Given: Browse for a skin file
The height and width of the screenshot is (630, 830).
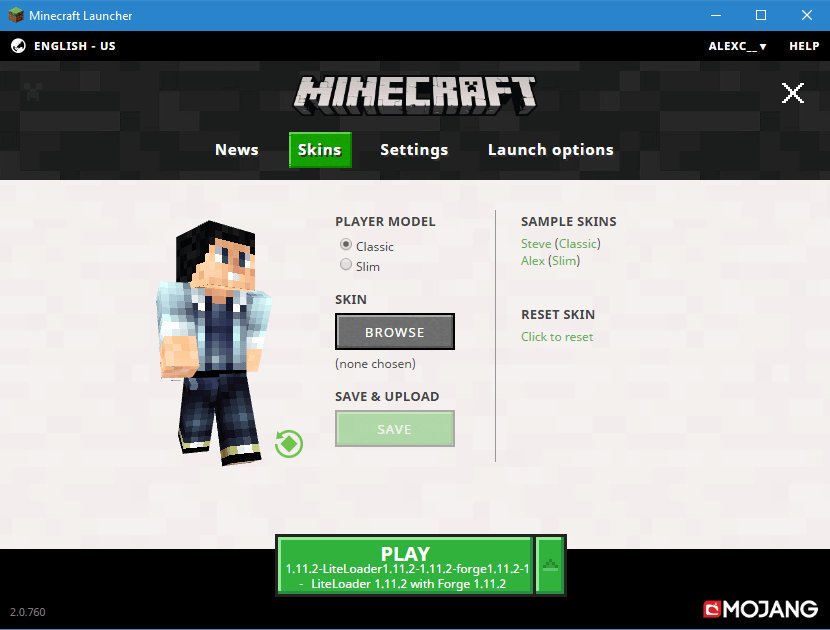Looking at the screenshot, I should 395,332.
